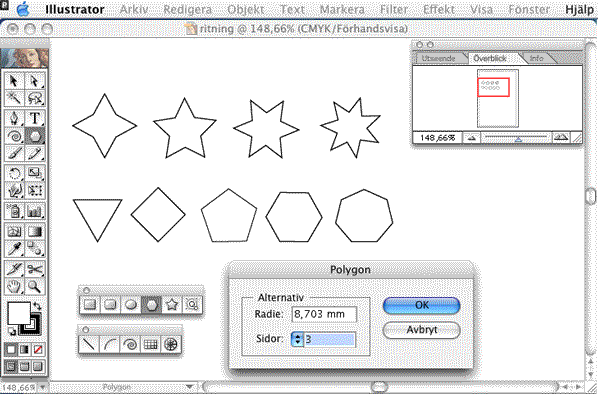This screenshot has width=598, height=395.
Task: Click navigator zoom slider handle
Action: click(x=518, y=140)
